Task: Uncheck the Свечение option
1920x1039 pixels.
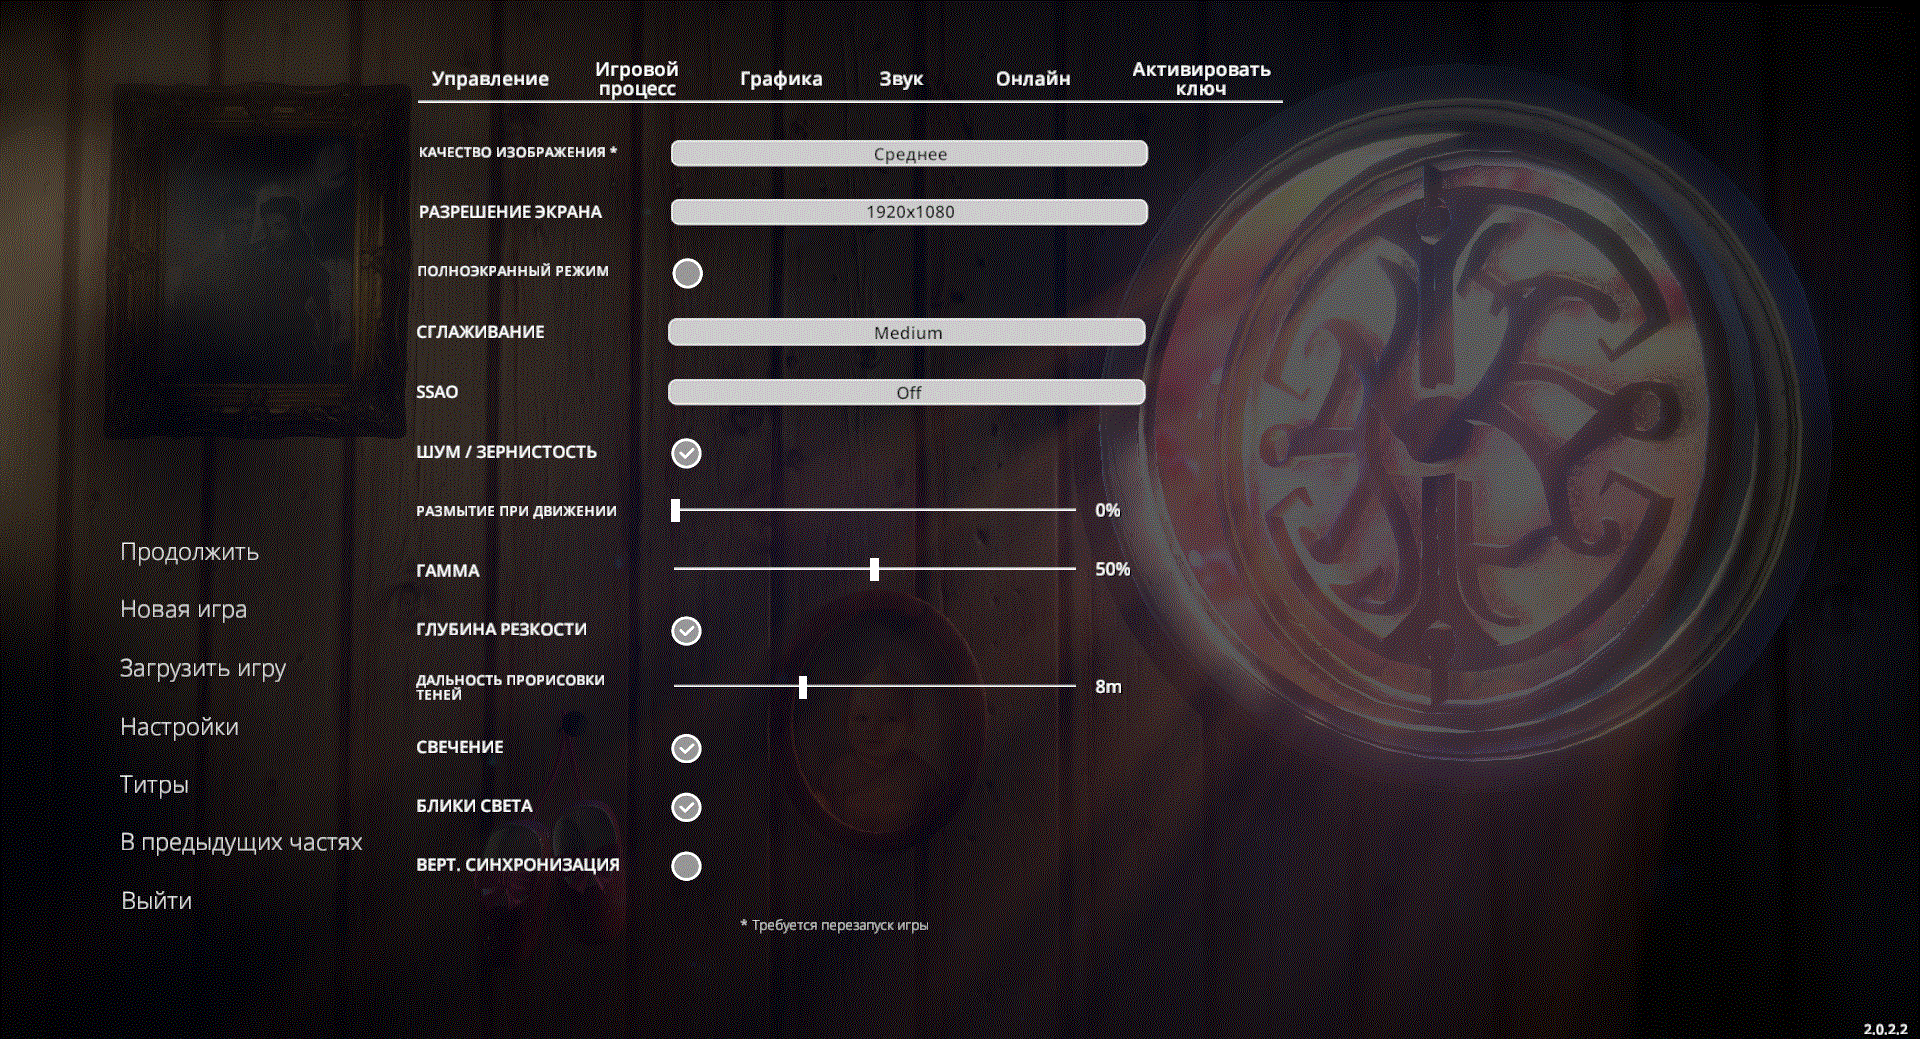Action: pos(686,749)
